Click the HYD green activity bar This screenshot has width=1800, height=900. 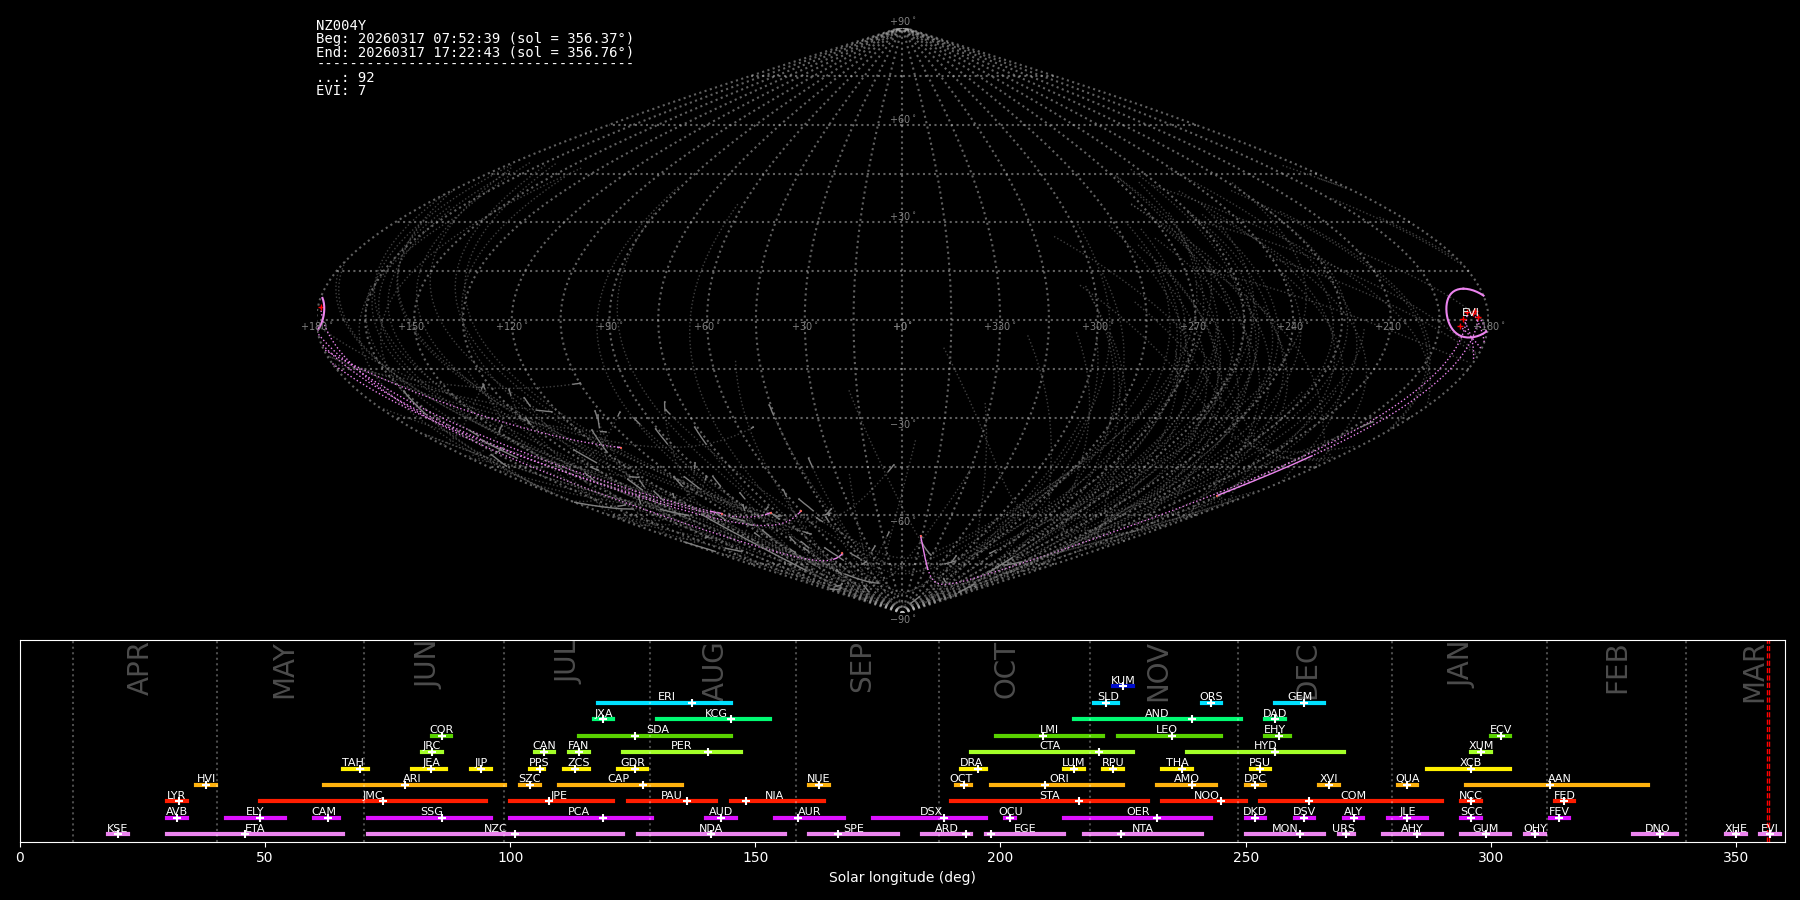click(x=1265, y=752)
